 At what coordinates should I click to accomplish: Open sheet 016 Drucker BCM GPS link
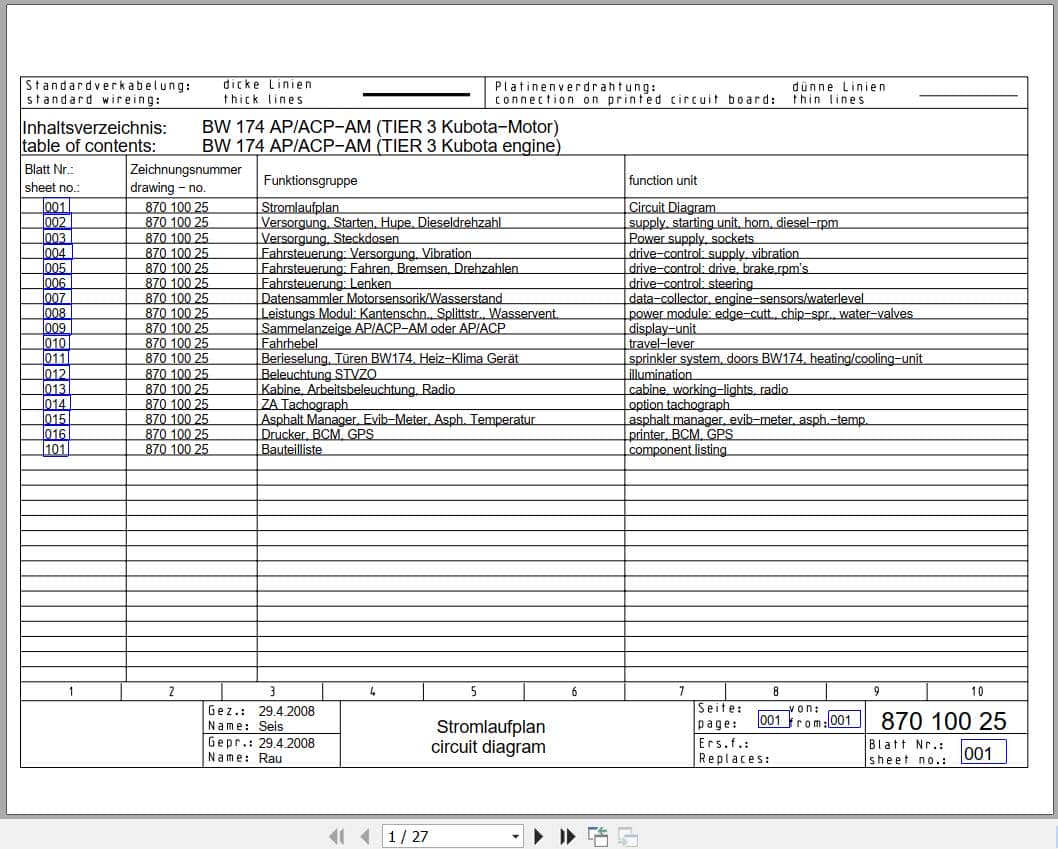[56, 435]
